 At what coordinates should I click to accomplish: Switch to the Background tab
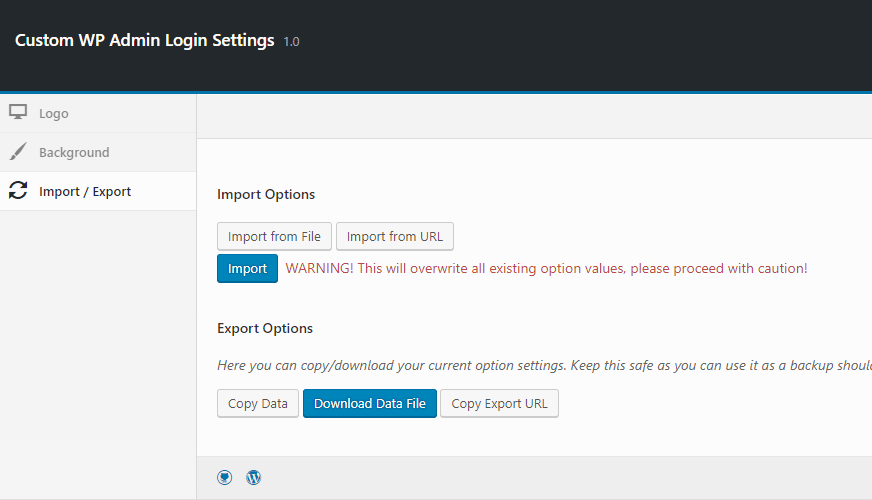(98, 152)
